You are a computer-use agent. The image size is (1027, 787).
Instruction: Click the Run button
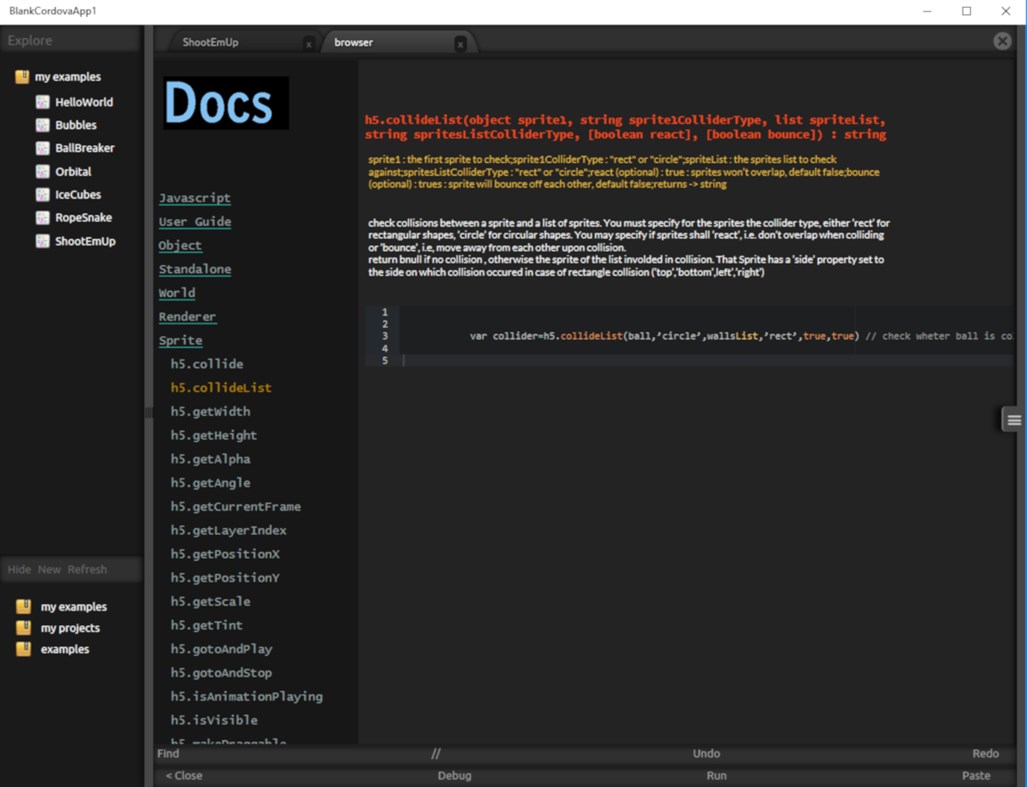(x=717, y=775)
